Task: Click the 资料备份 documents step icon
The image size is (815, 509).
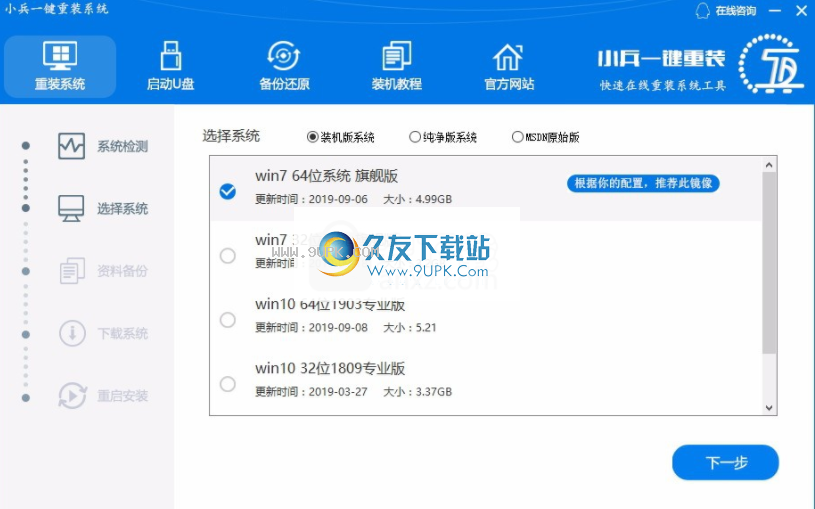Action: (72, 271)
